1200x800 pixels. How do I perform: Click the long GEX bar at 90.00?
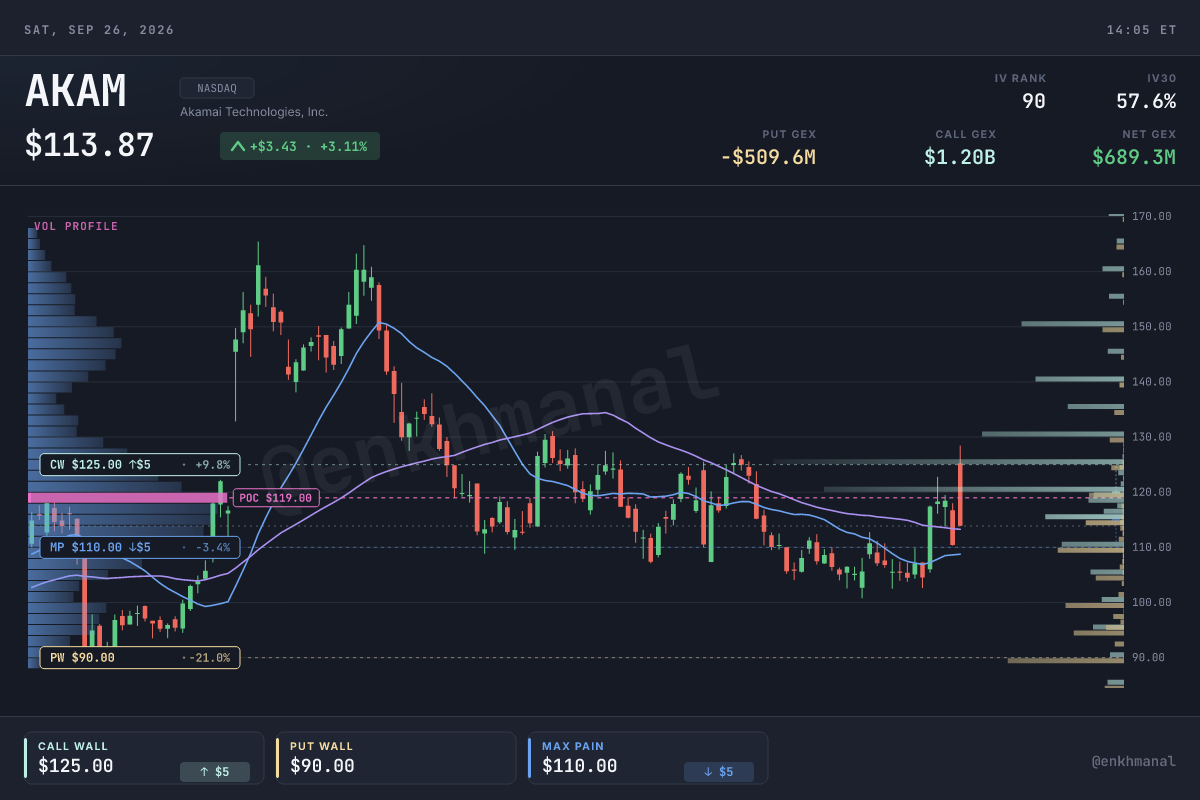pos(1066,660)
